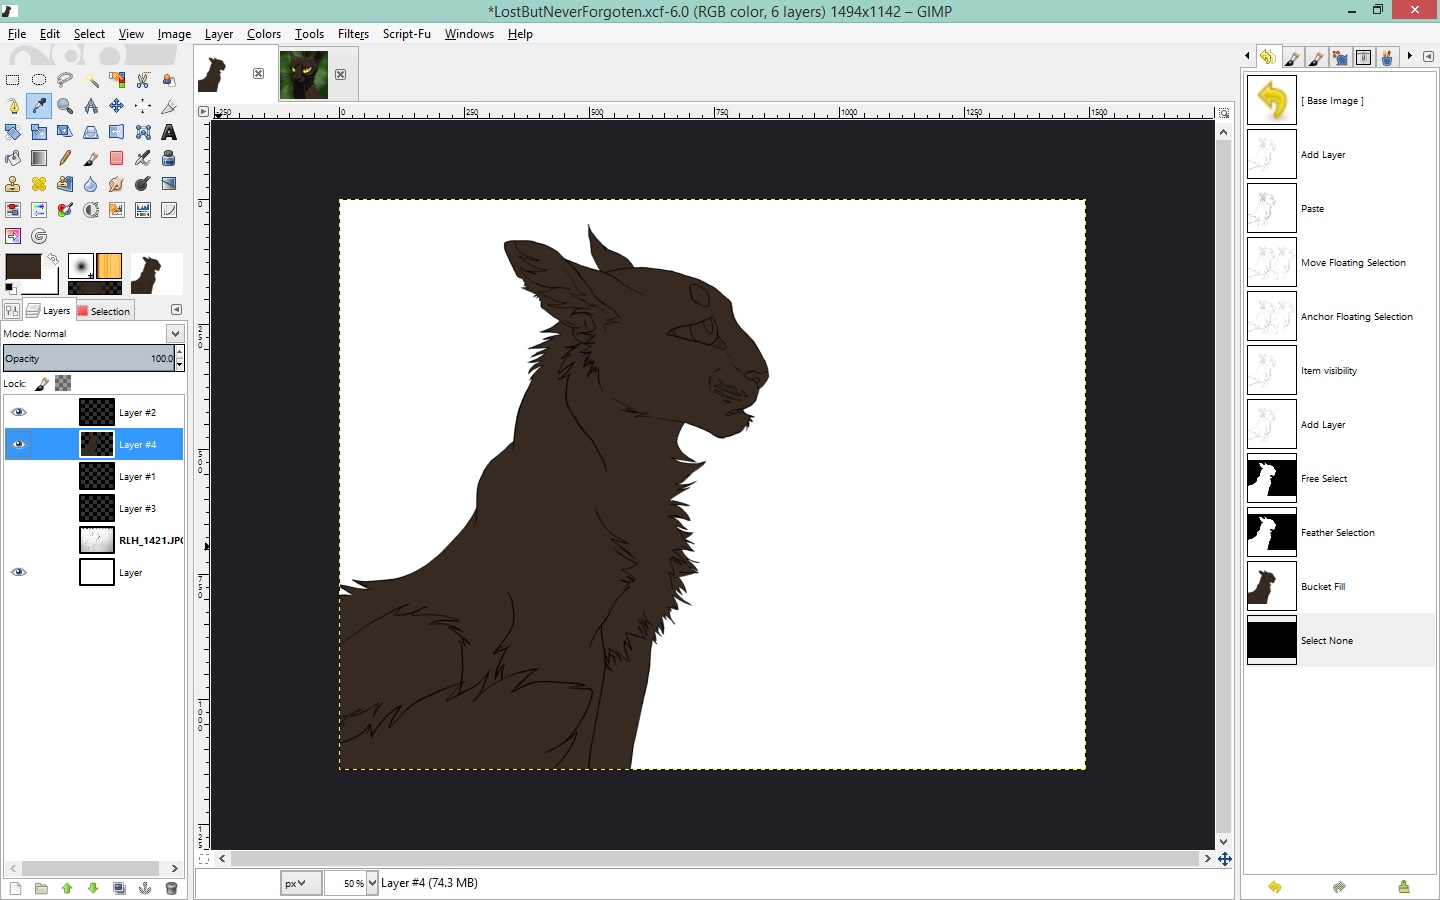Select the Paintbrush tool
1440x900 pixels.
[91, 158]
